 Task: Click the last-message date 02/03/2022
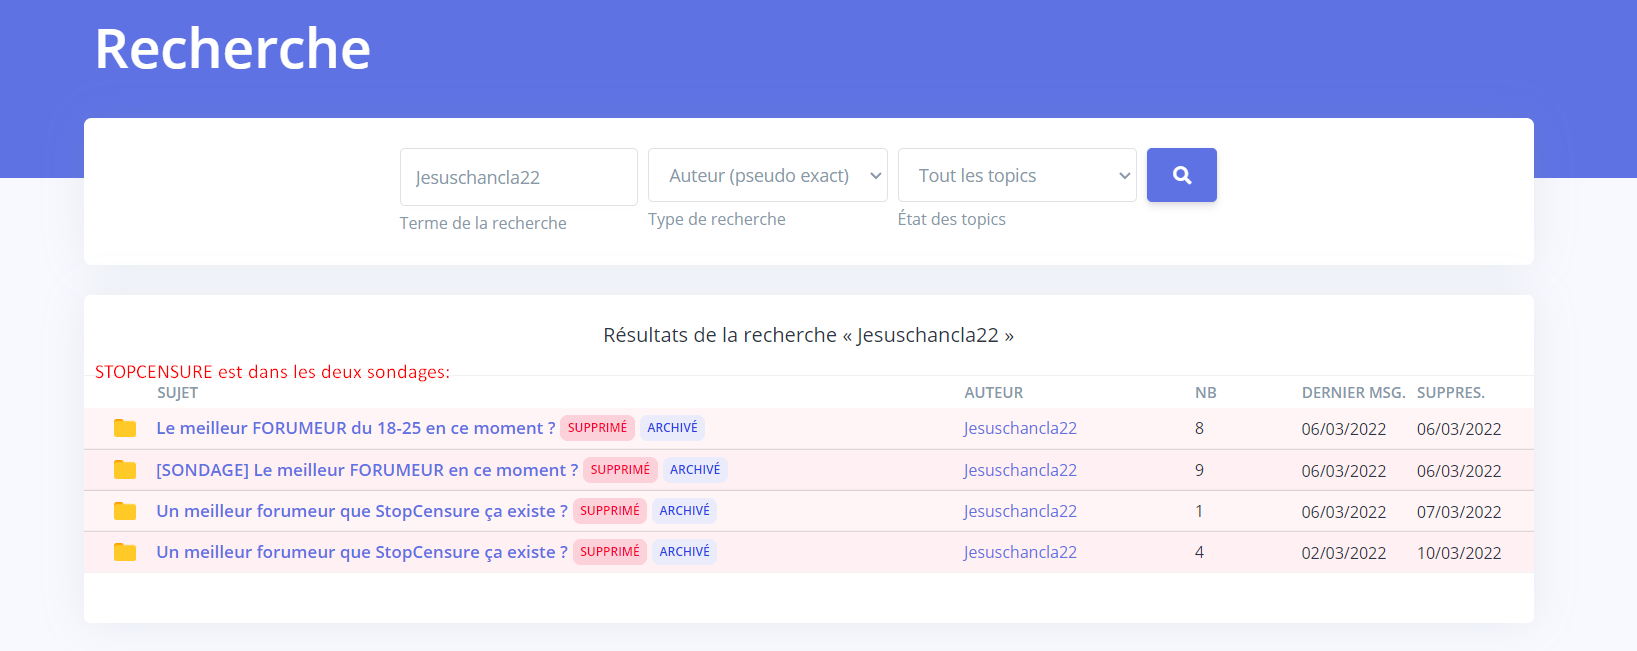1344,553
